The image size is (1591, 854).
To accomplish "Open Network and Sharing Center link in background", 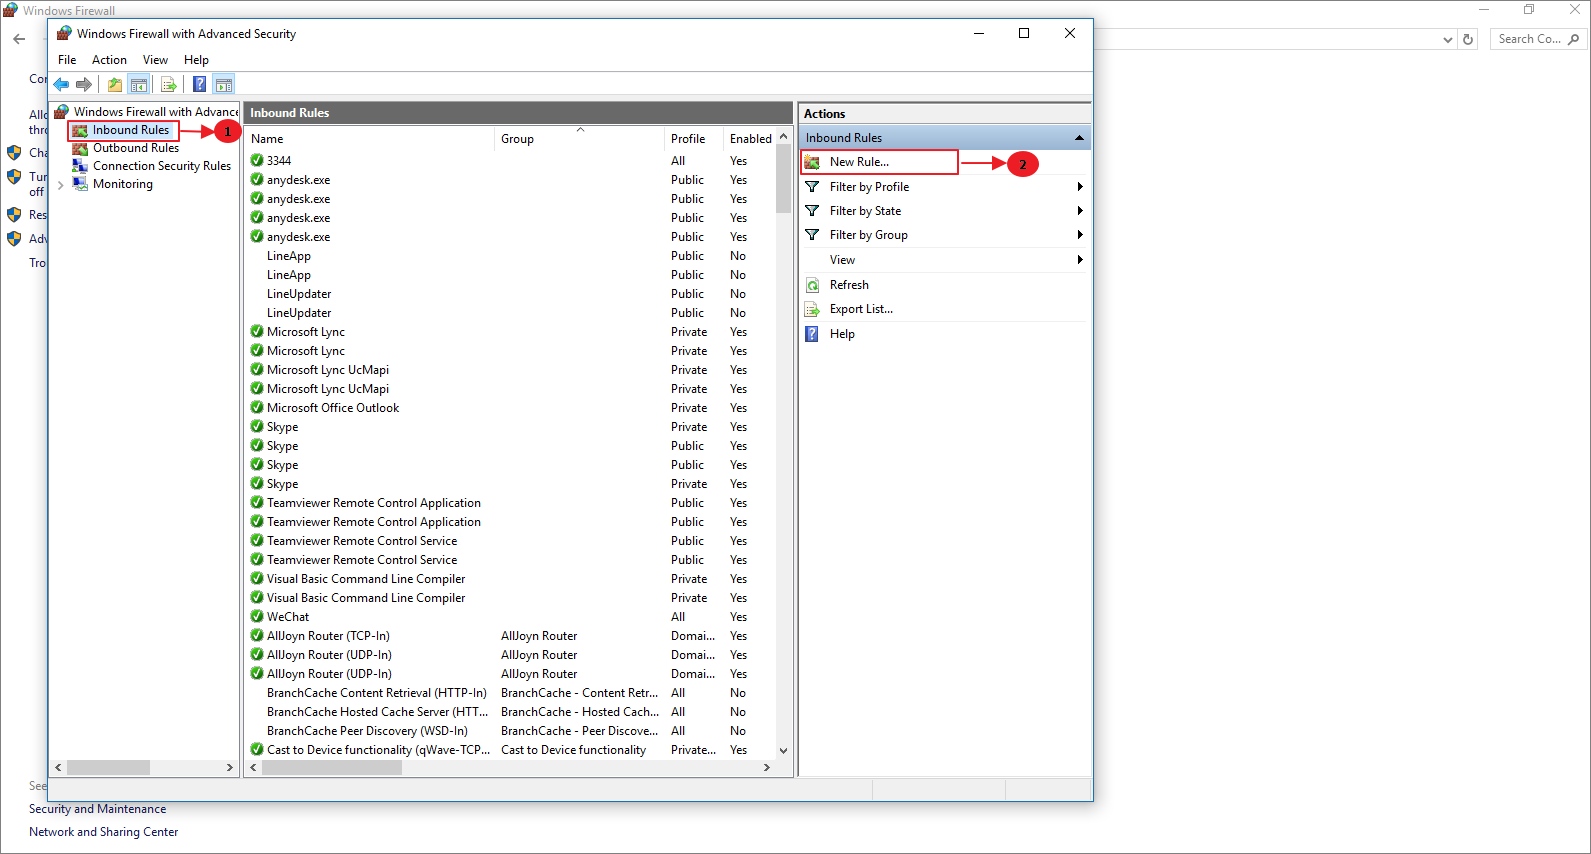I will [103, 832].
